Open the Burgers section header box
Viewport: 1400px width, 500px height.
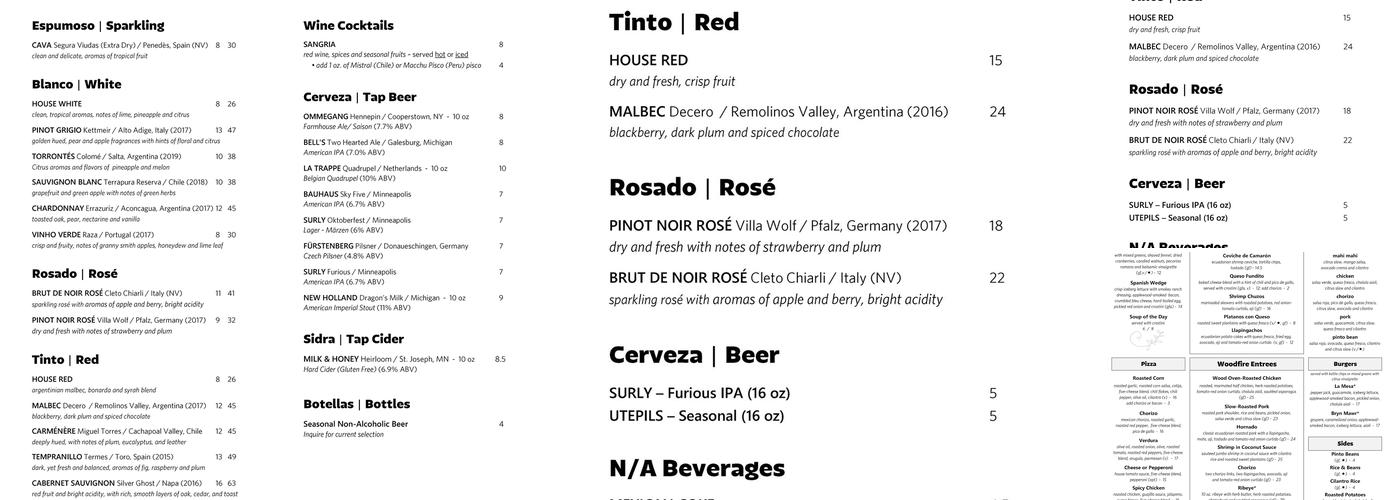point(1345,364)
